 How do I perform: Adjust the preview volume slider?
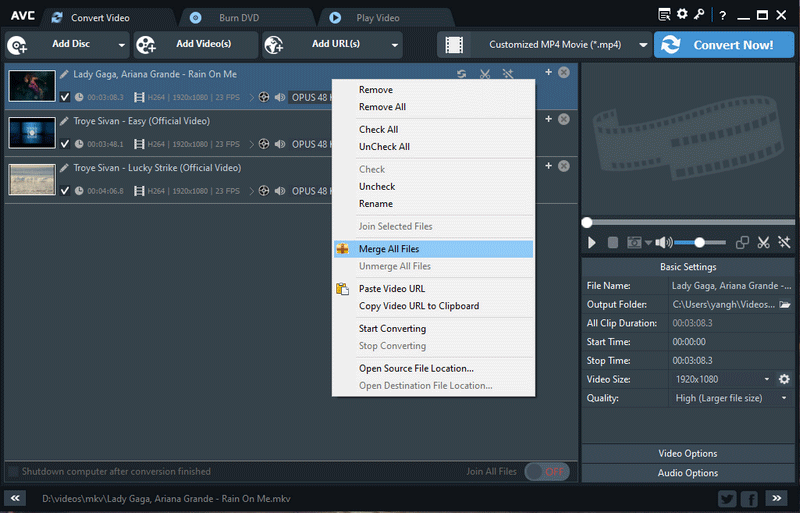coord(700,242)
